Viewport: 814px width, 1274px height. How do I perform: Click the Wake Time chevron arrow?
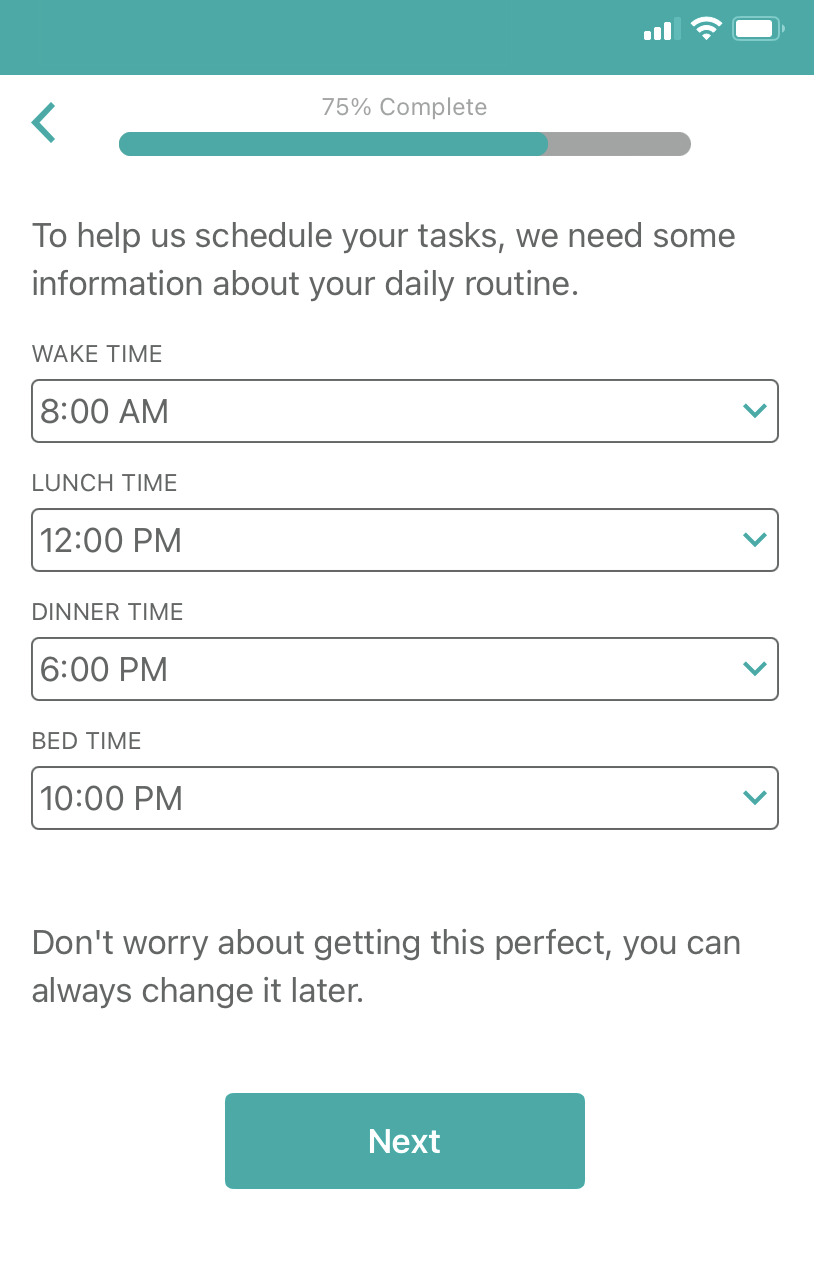755,411
